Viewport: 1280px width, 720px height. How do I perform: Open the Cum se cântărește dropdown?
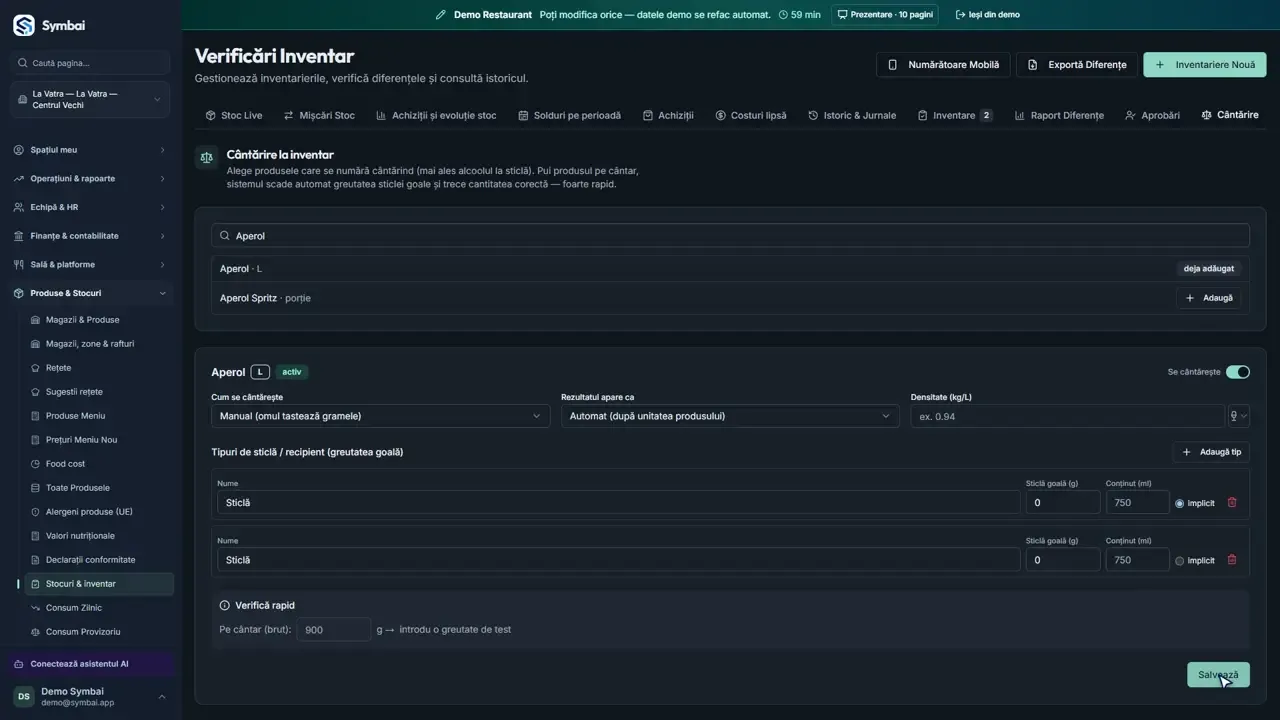380,416
